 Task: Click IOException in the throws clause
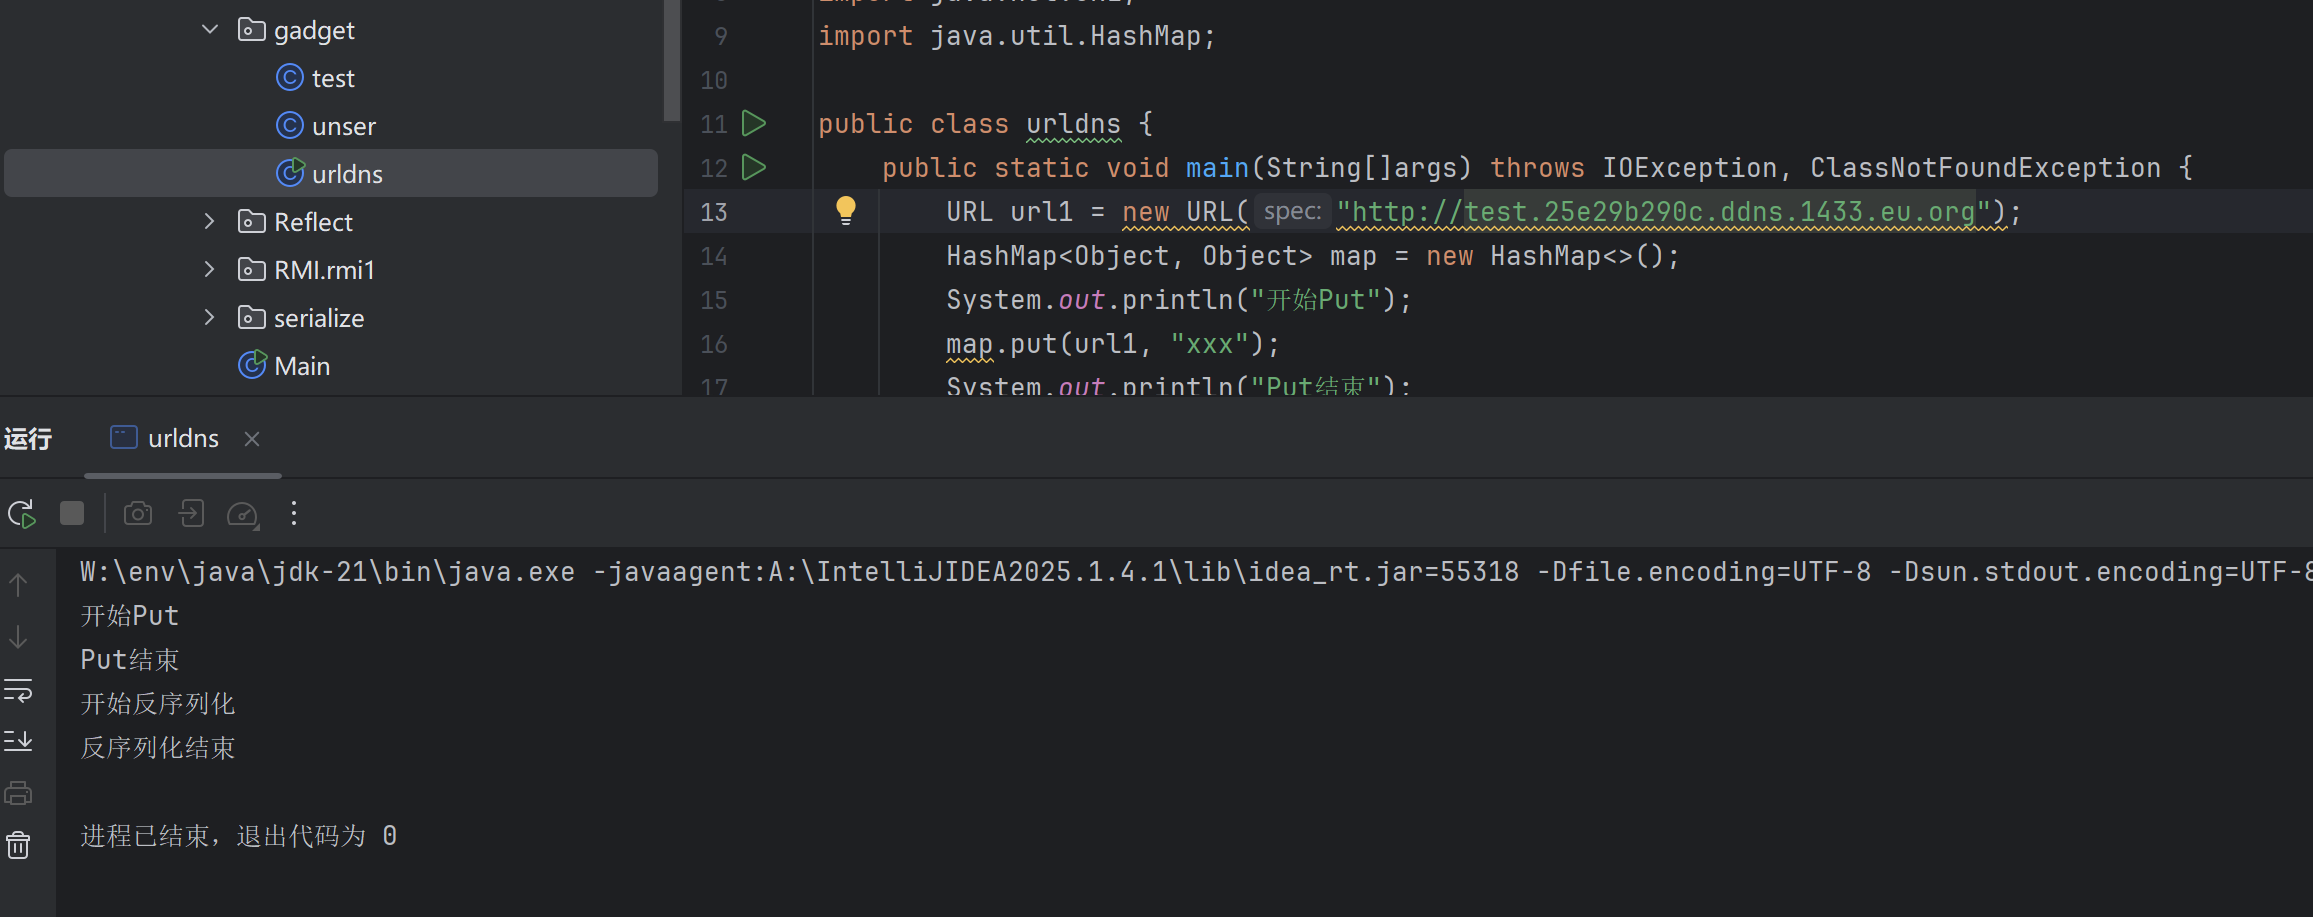pos(1689,168)
